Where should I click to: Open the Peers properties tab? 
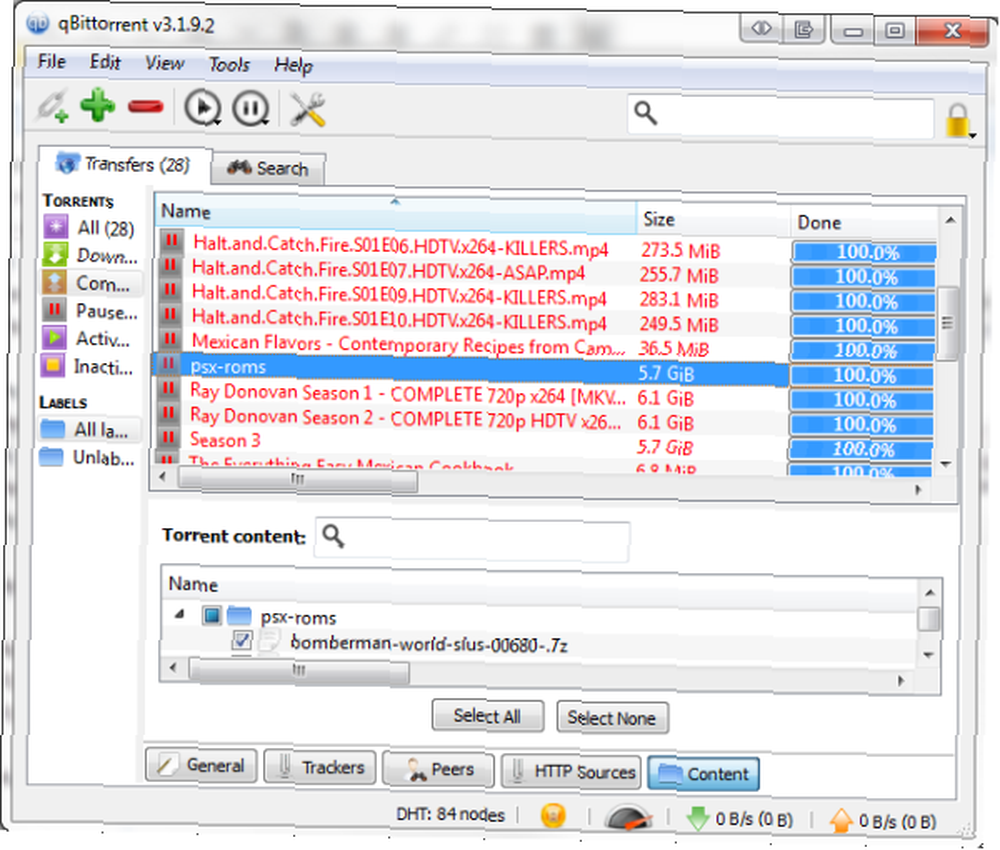tap(438, 769)
